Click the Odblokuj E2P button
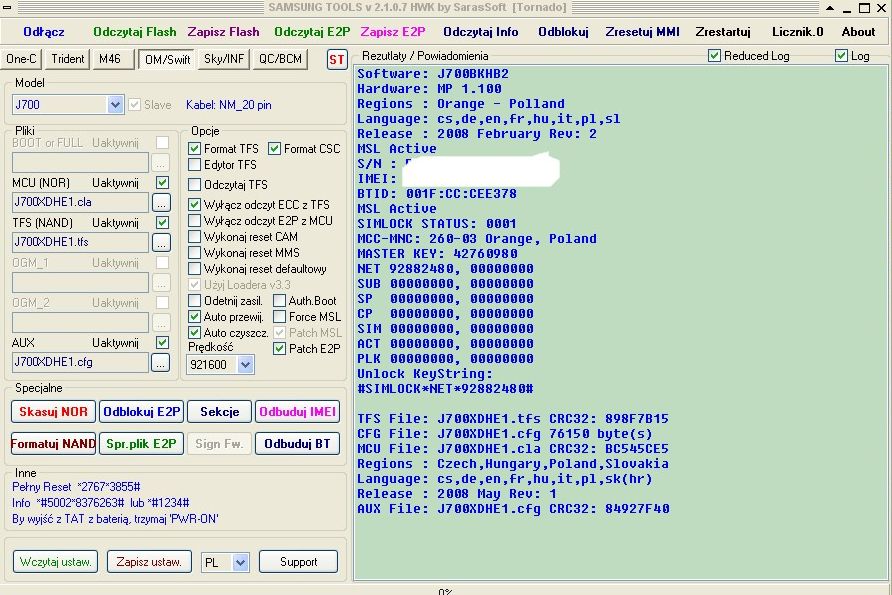The height and width of the screenshot is (595, 892). (142, 412)
